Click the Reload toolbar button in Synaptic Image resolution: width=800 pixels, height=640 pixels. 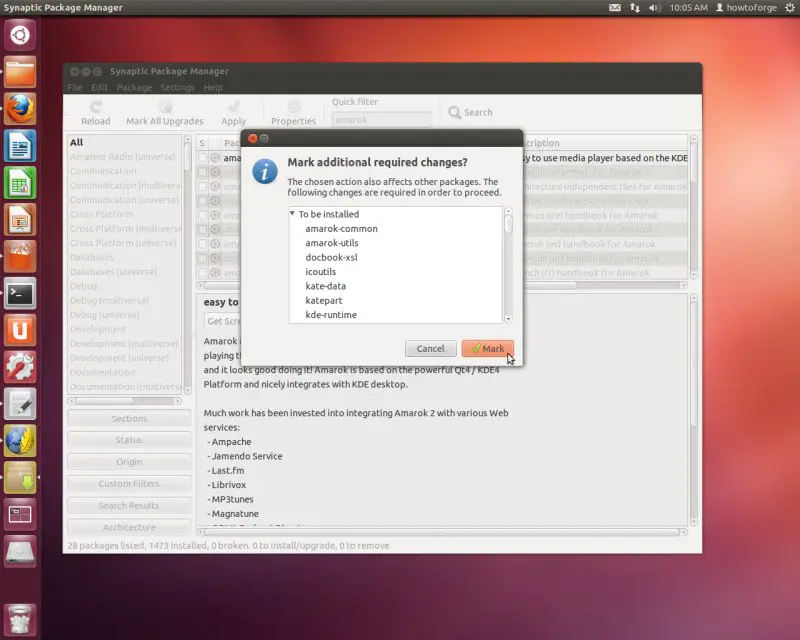(95, 113)
